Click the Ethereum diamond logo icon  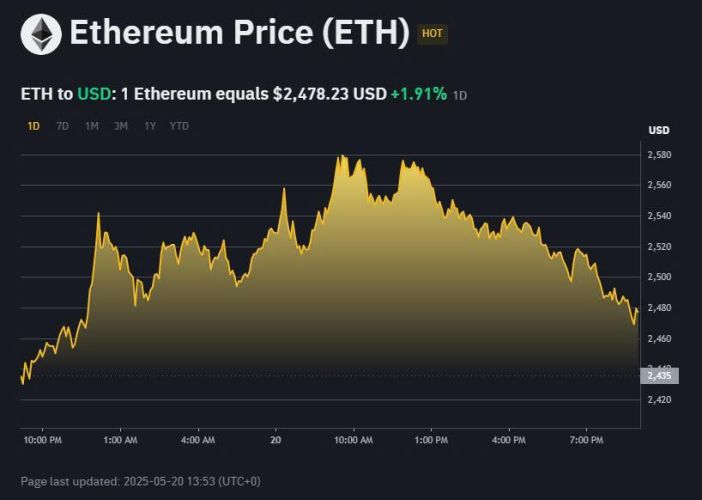(41, 34)
